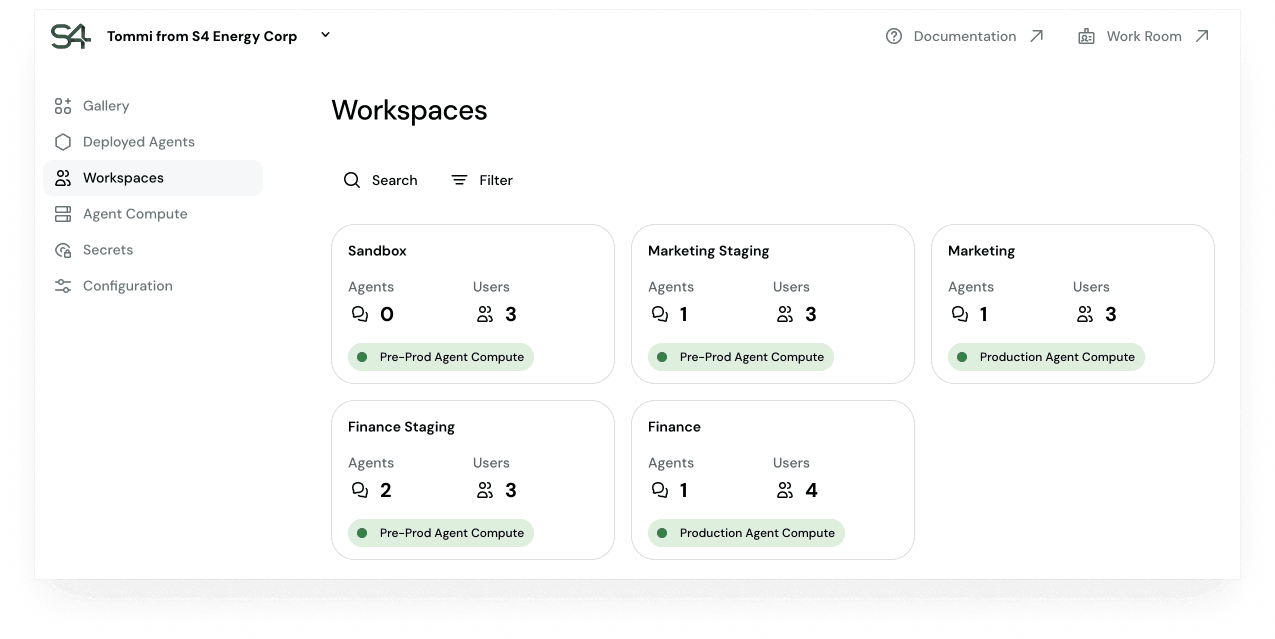Click the Deployed Agents shield icon
1275x639 pixels.
point(62,142)
